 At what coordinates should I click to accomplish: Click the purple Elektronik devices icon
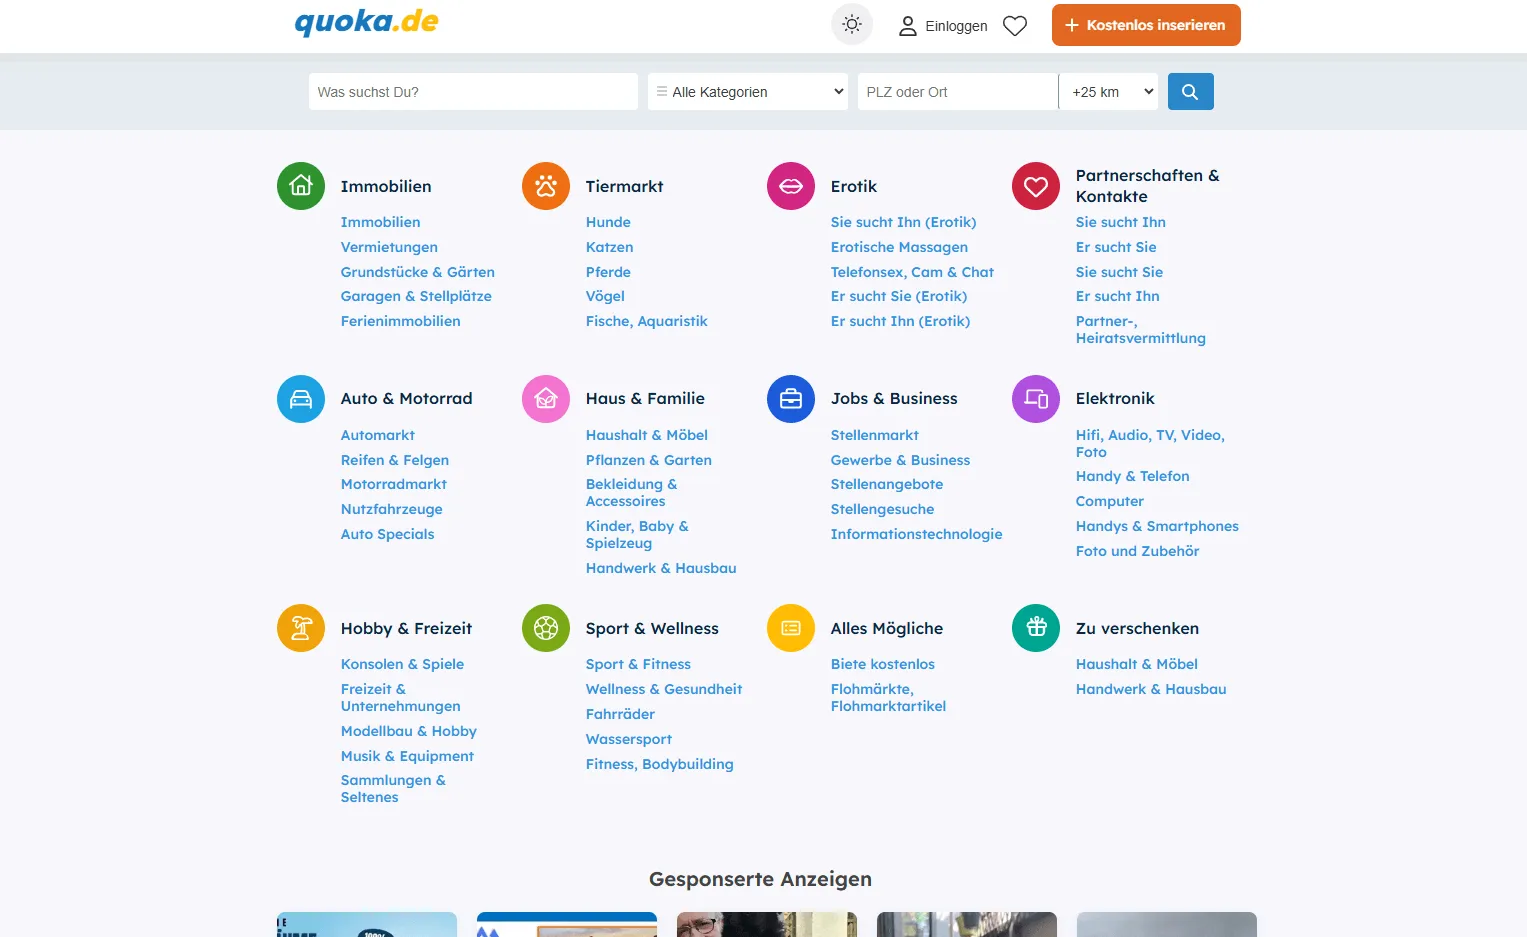coord(1036,399)
